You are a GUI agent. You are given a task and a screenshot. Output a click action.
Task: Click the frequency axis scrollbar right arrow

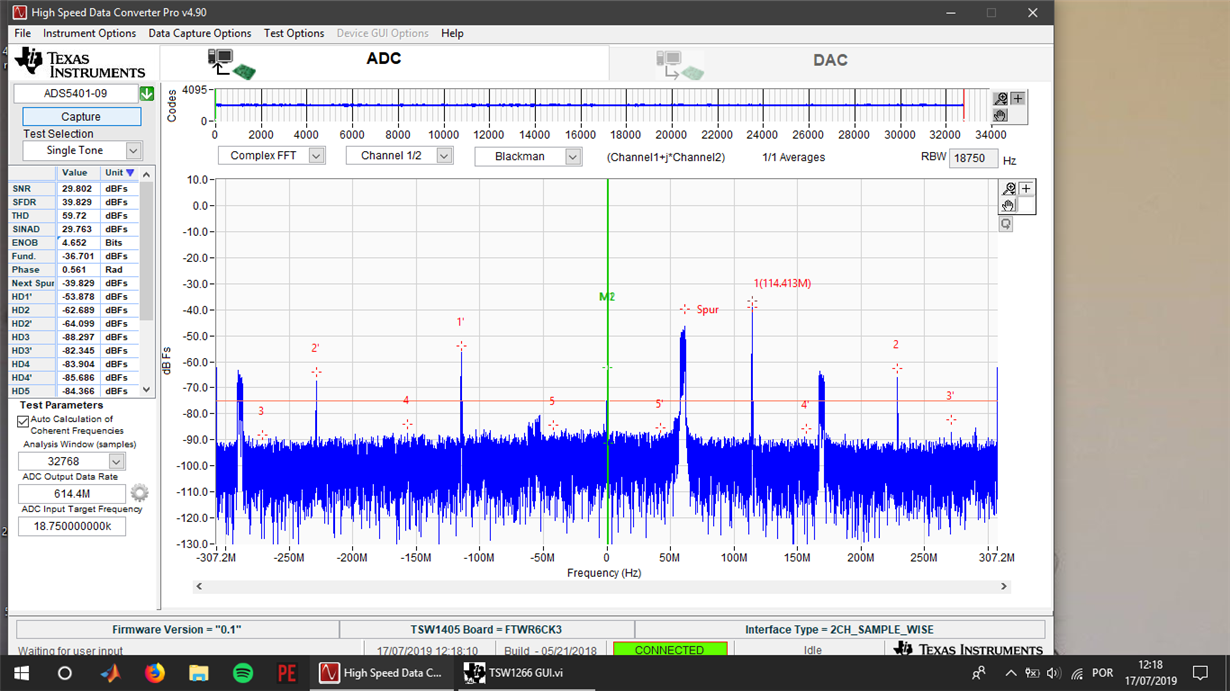pos(1005,587)
